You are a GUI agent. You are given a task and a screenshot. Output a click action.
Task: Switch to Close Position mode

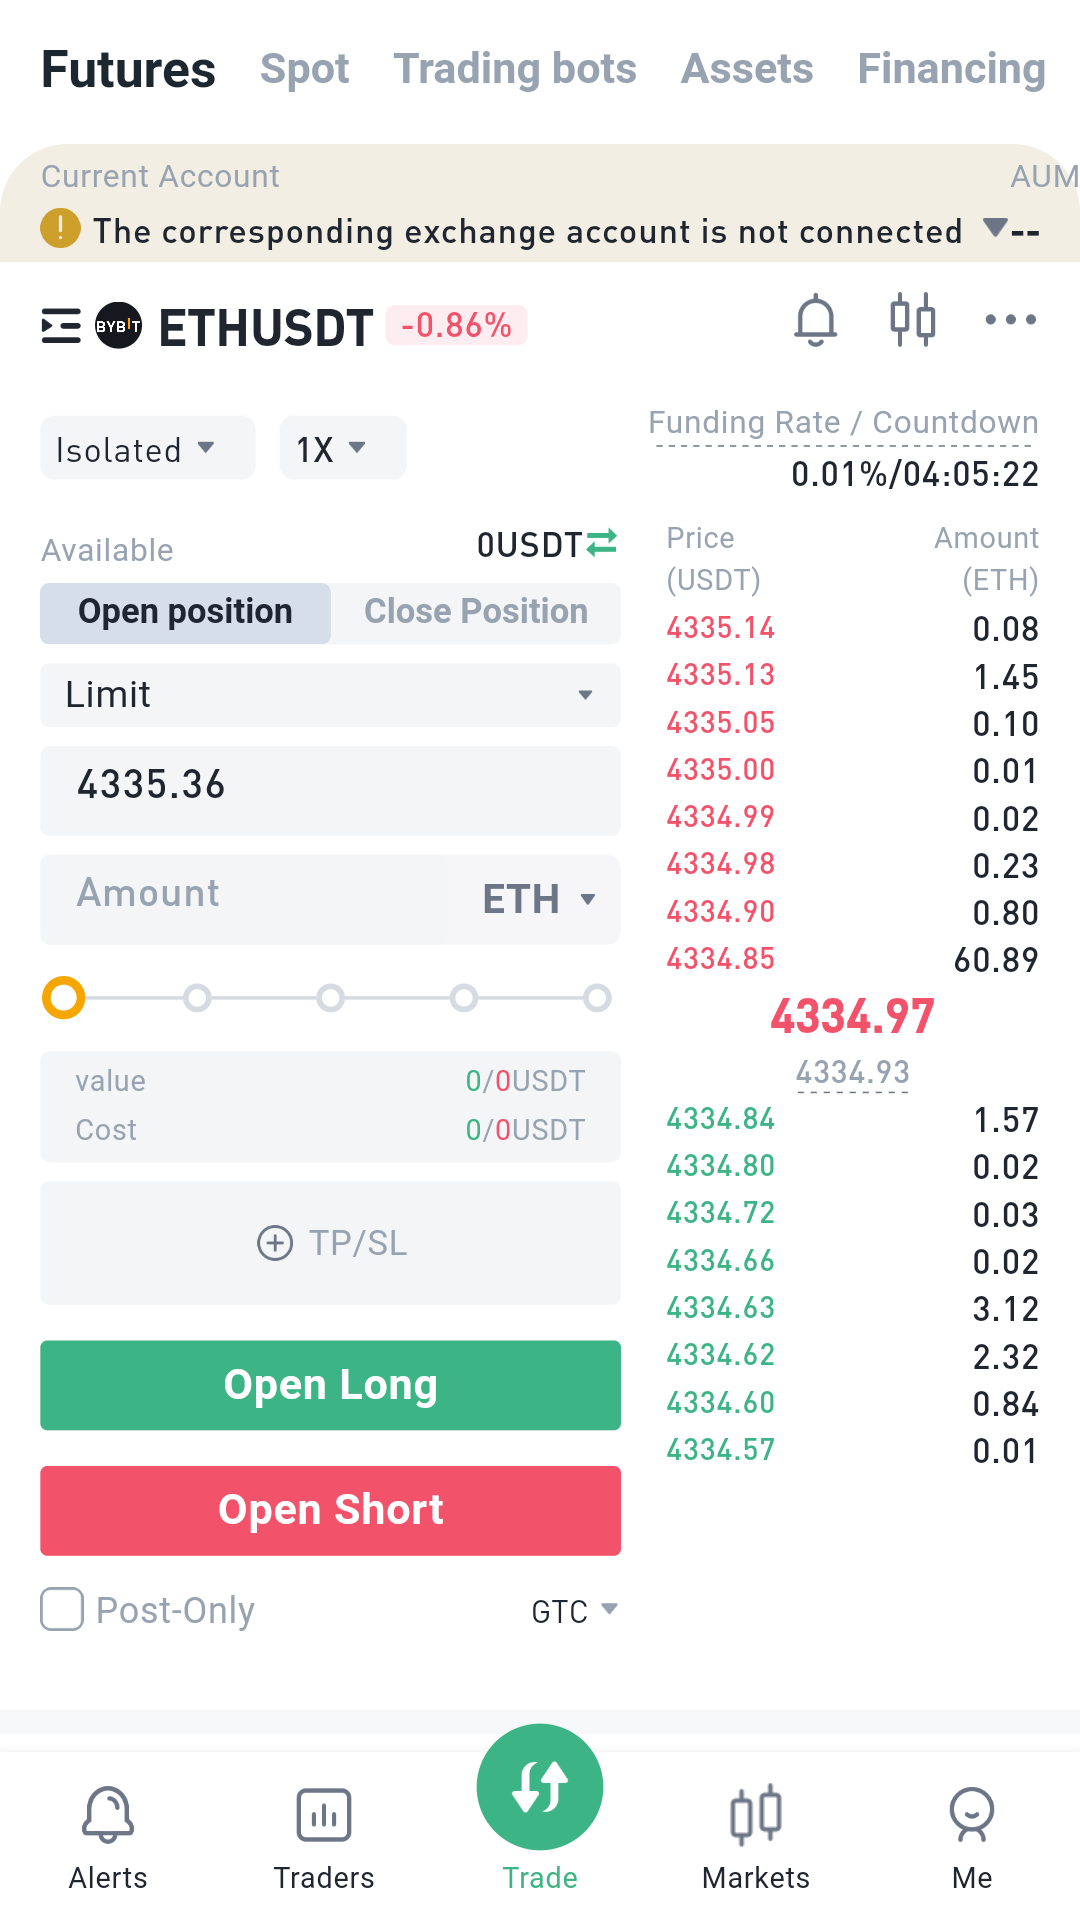[x=476, y=612]
